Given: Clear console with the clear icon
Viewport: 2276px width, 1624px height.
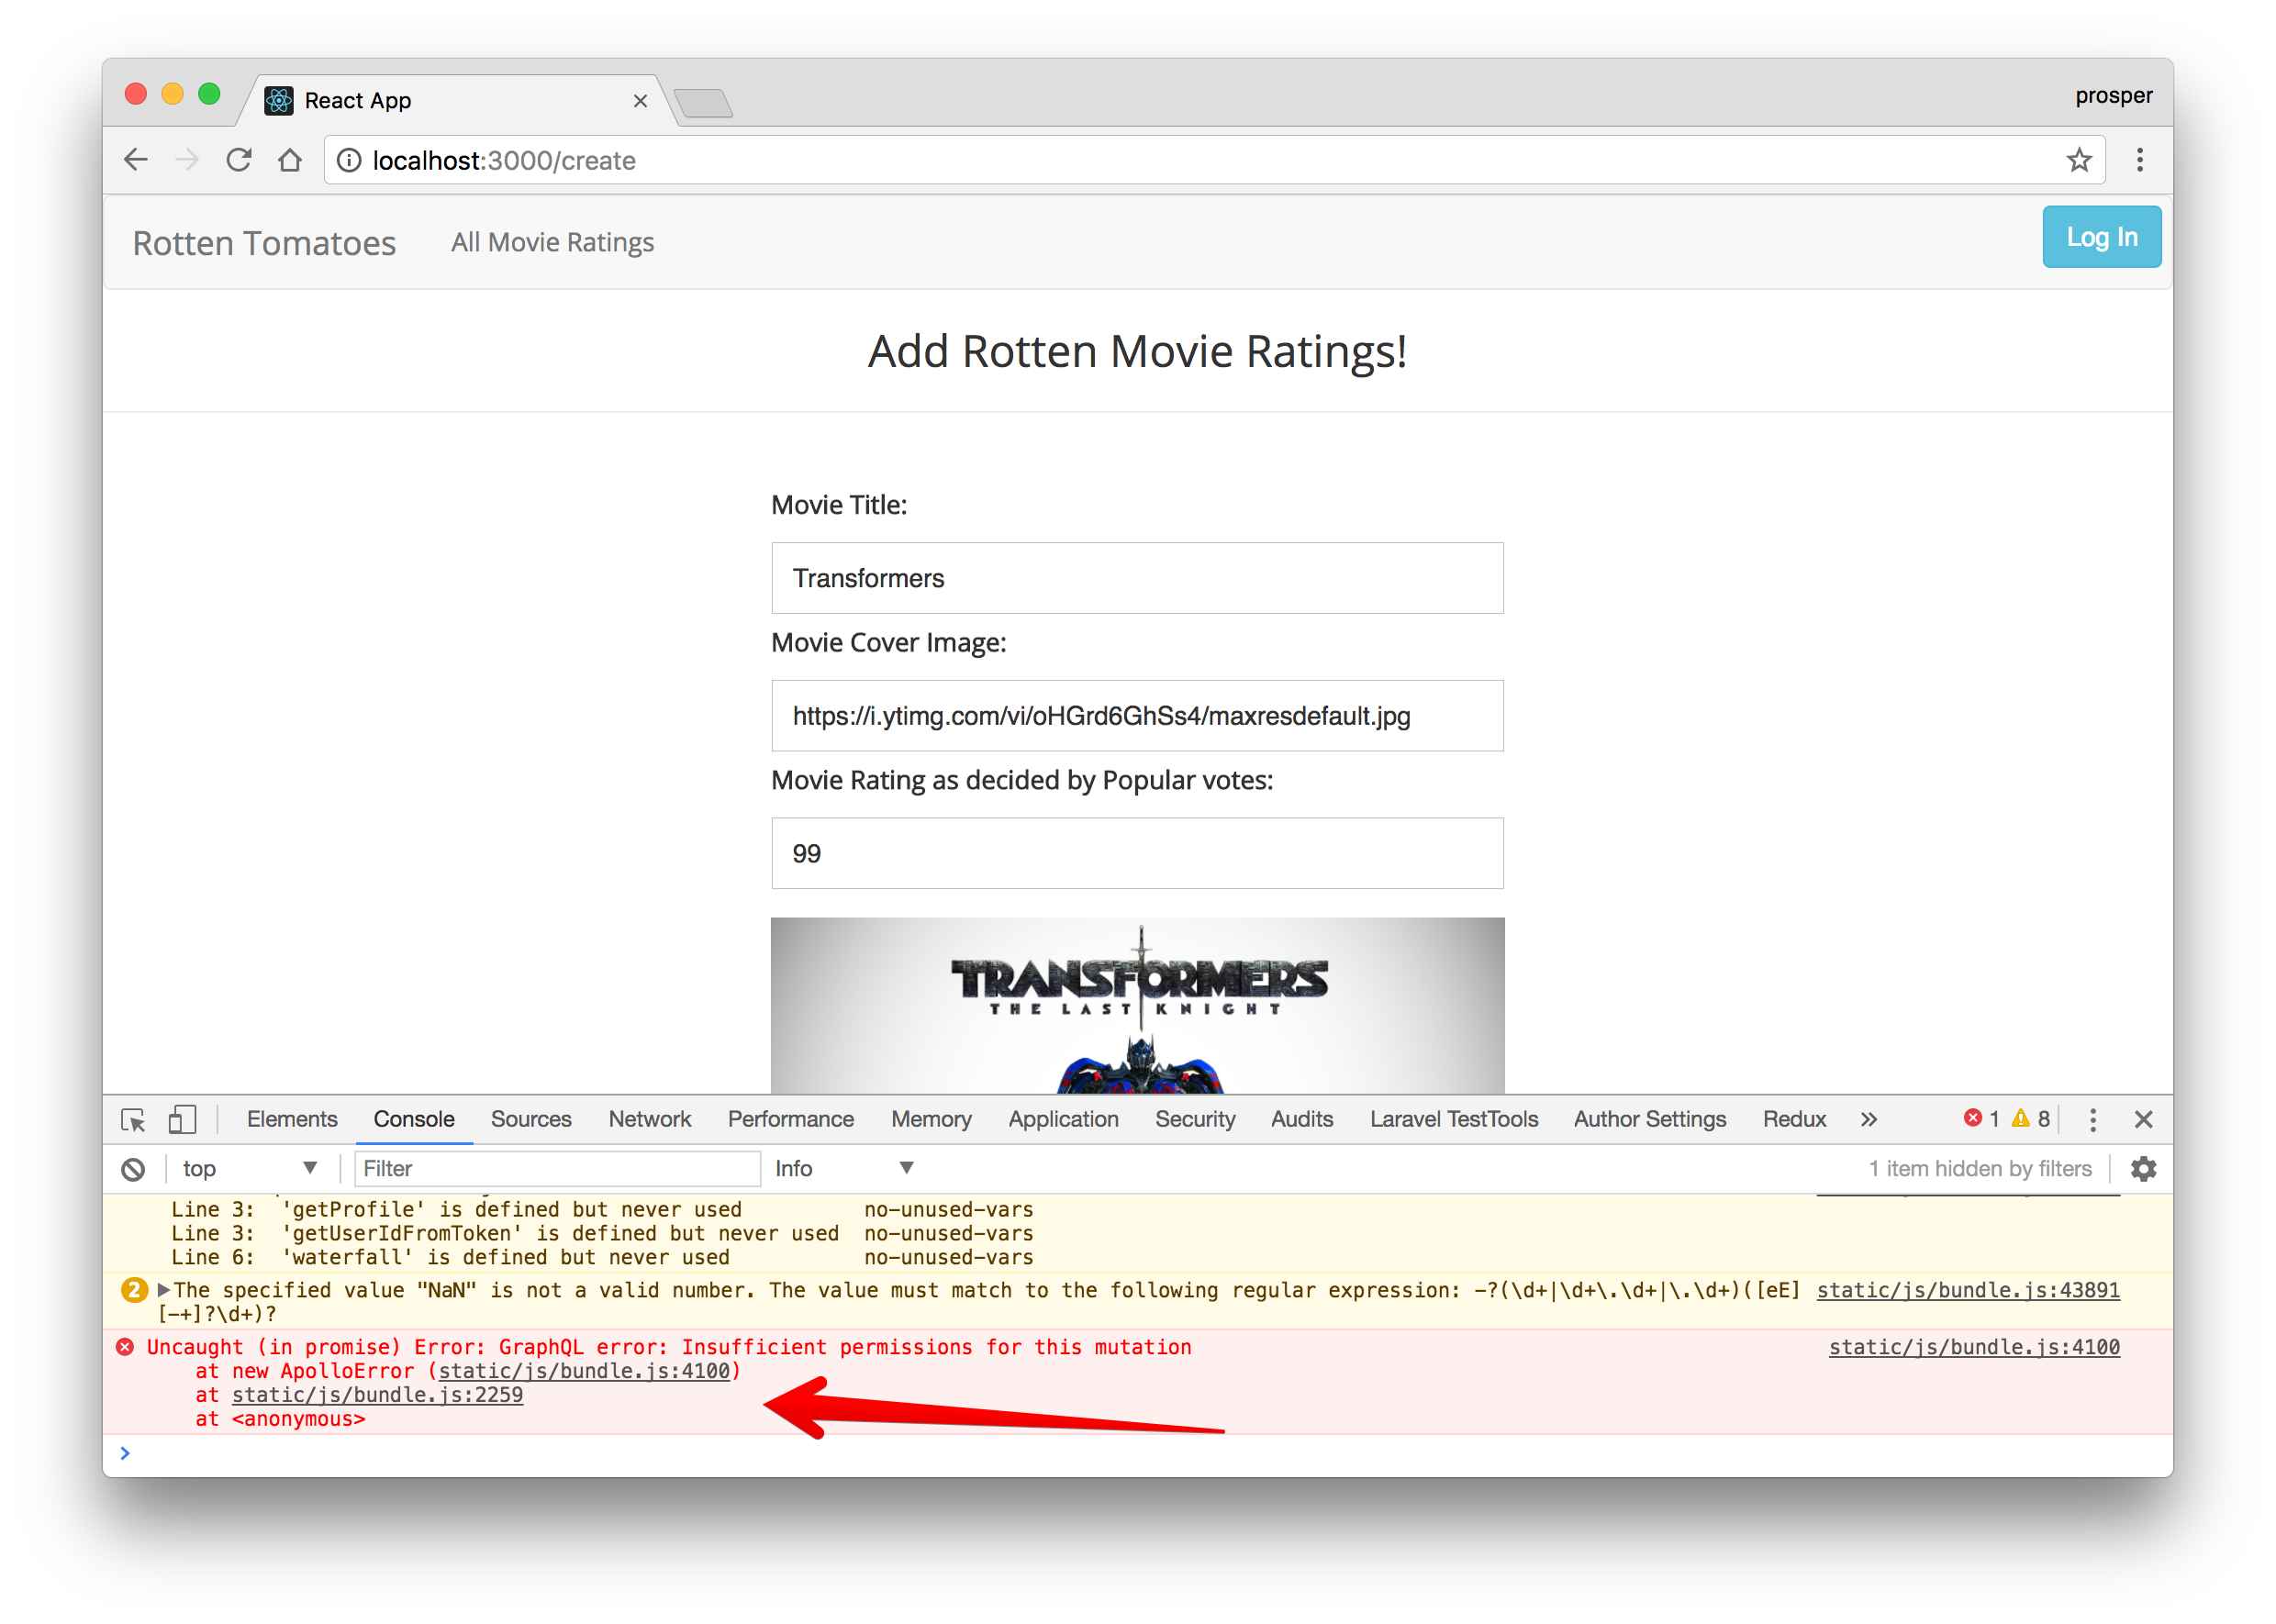Looking at the screenshot, I should click(133, 1169).
